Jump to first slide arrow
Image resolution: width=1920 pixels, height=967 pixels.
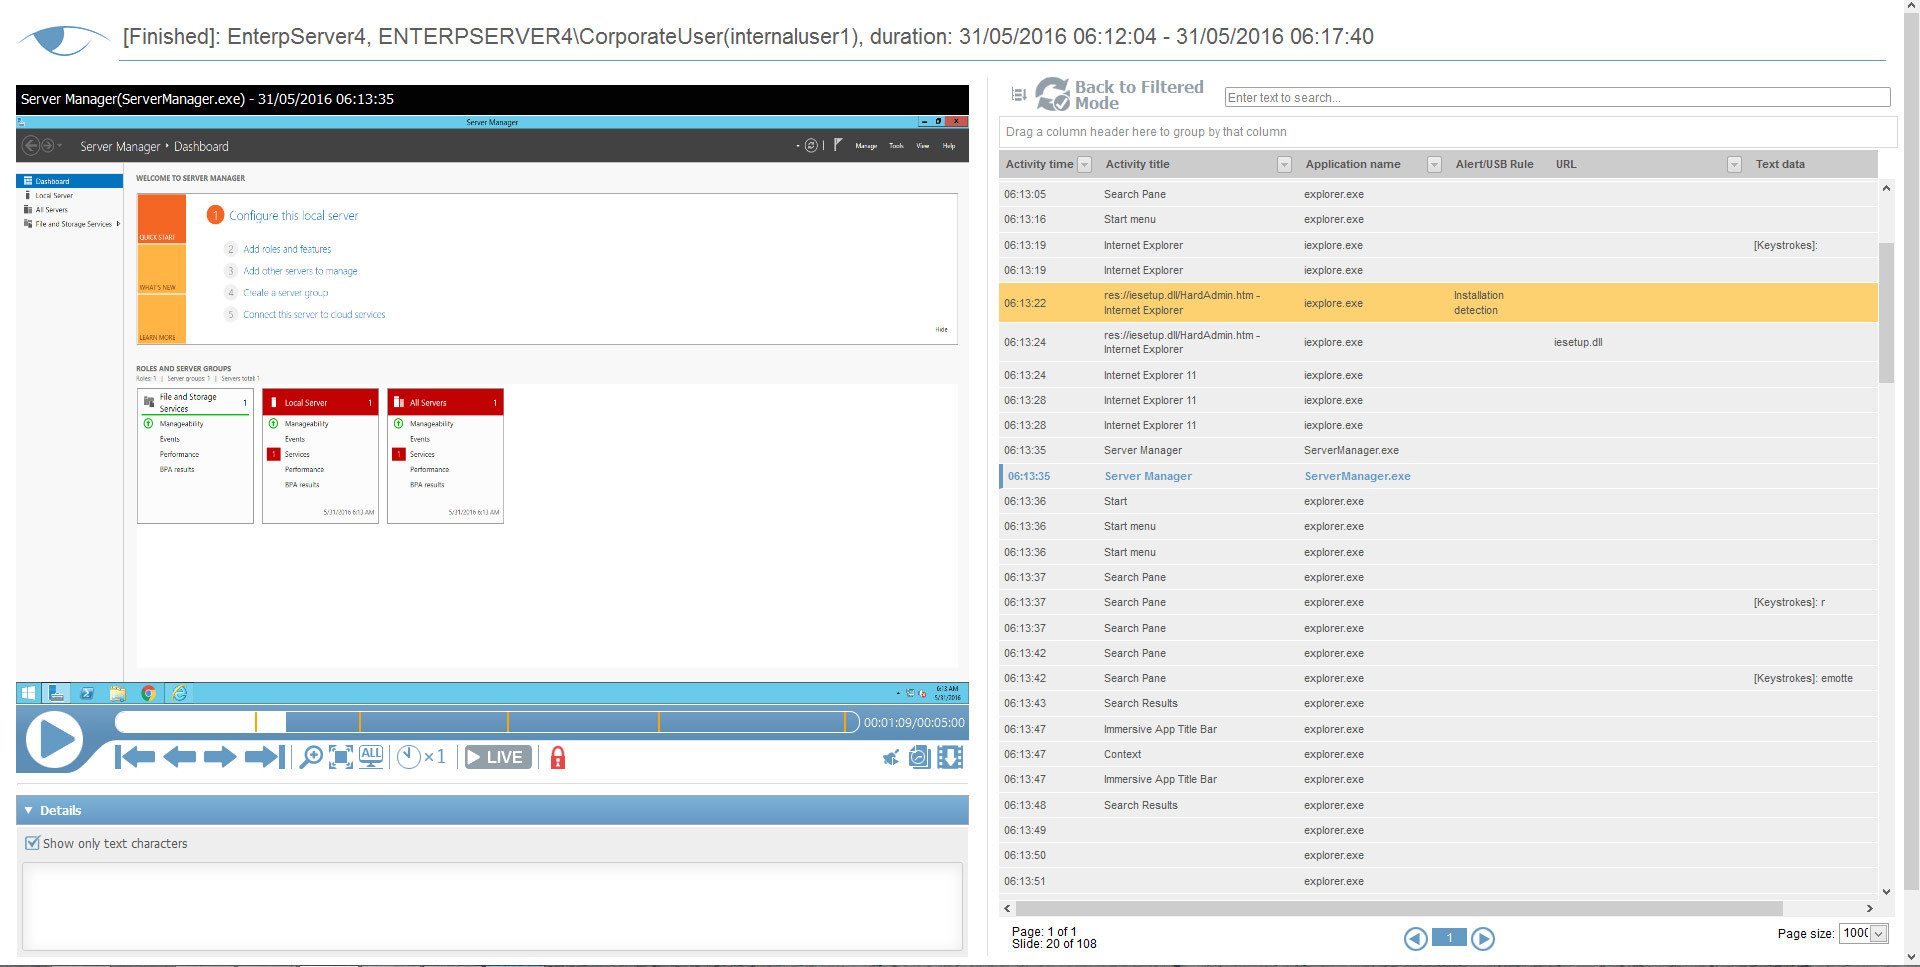pyautogui.click(x=135, y=757)
